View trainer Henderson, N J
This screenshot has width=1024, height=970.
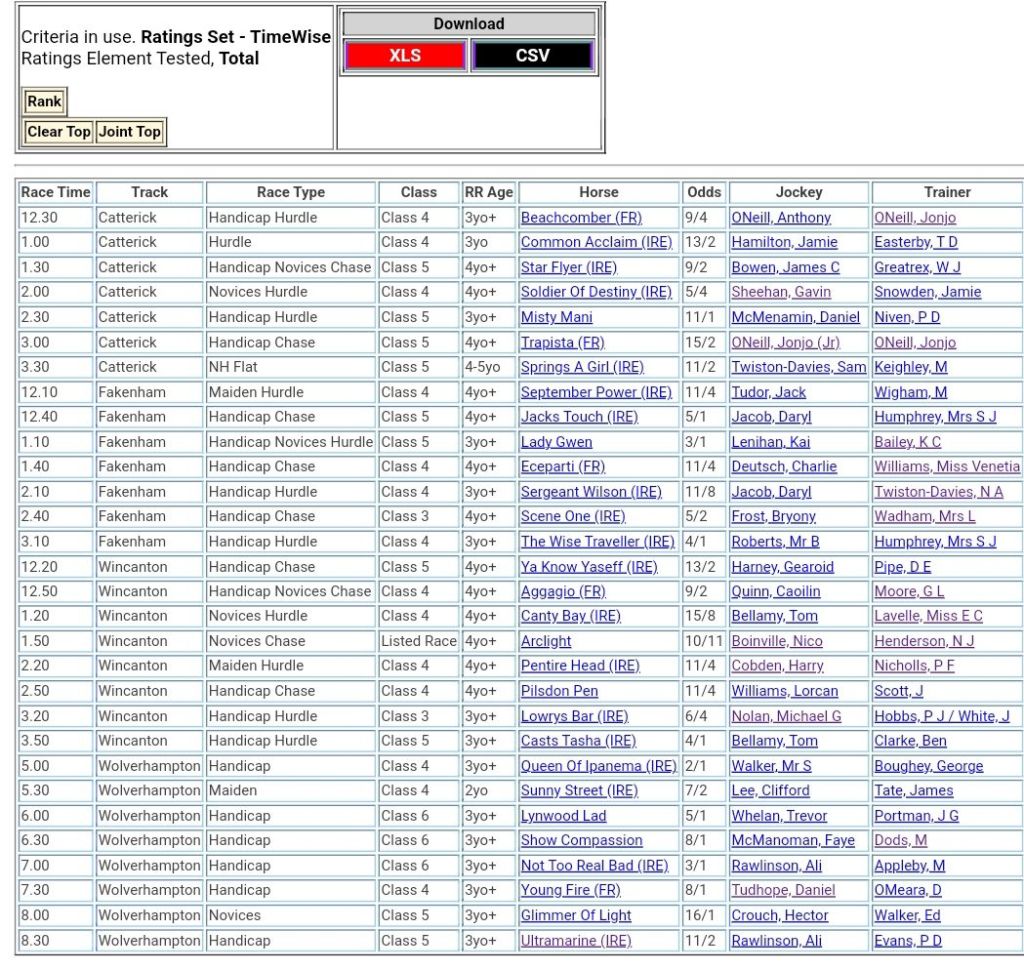point(924,641)
